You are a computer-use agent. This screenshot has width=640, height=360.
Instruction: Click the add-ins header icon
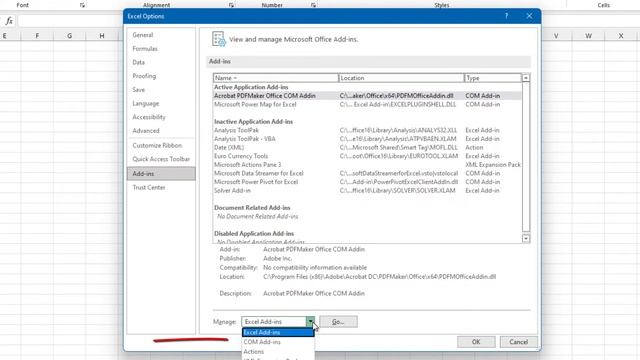click(219, 39)
